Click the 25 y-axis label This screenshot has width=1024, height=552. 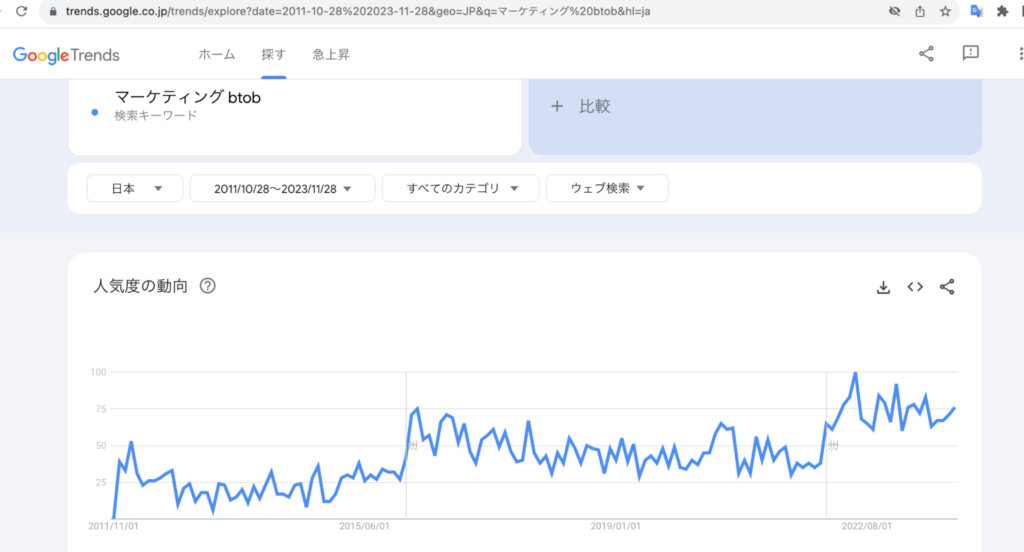101,482
